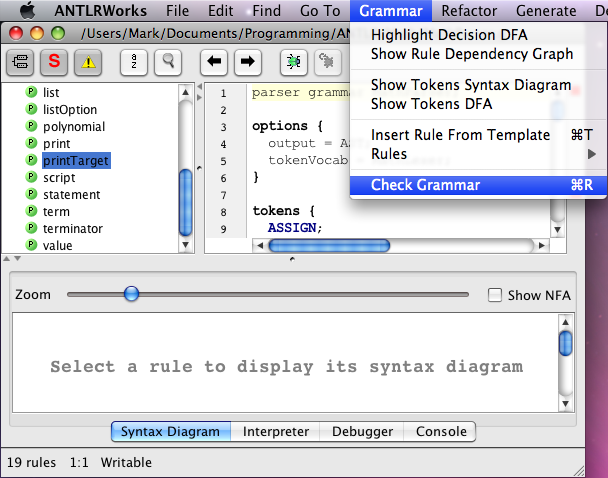608x478 pixels.
Task: Click the syntax diagram scroll up arrow
Action: click(x=566, y=322)
